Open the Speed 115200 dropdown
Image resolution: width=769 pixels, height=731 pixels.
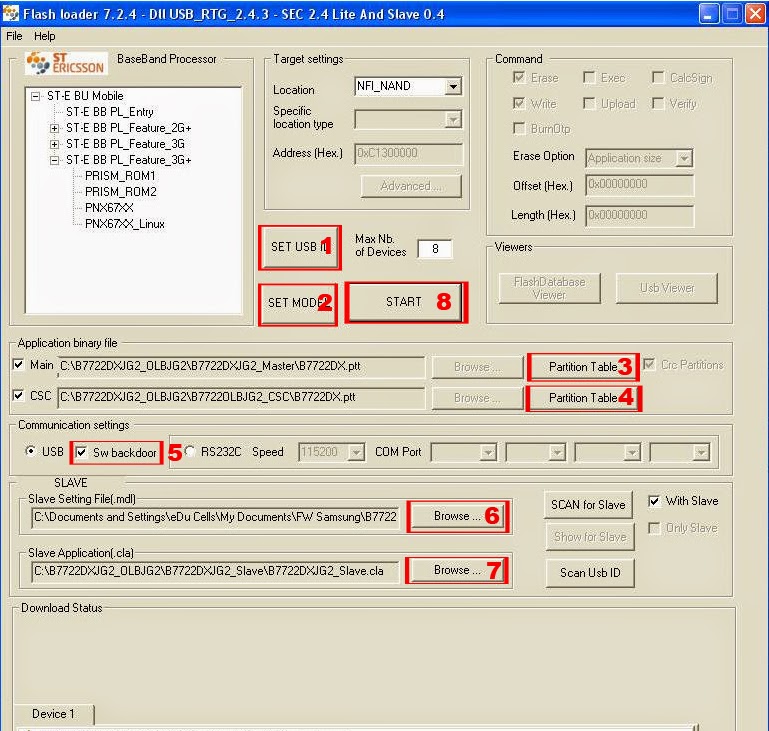[356, 453]
